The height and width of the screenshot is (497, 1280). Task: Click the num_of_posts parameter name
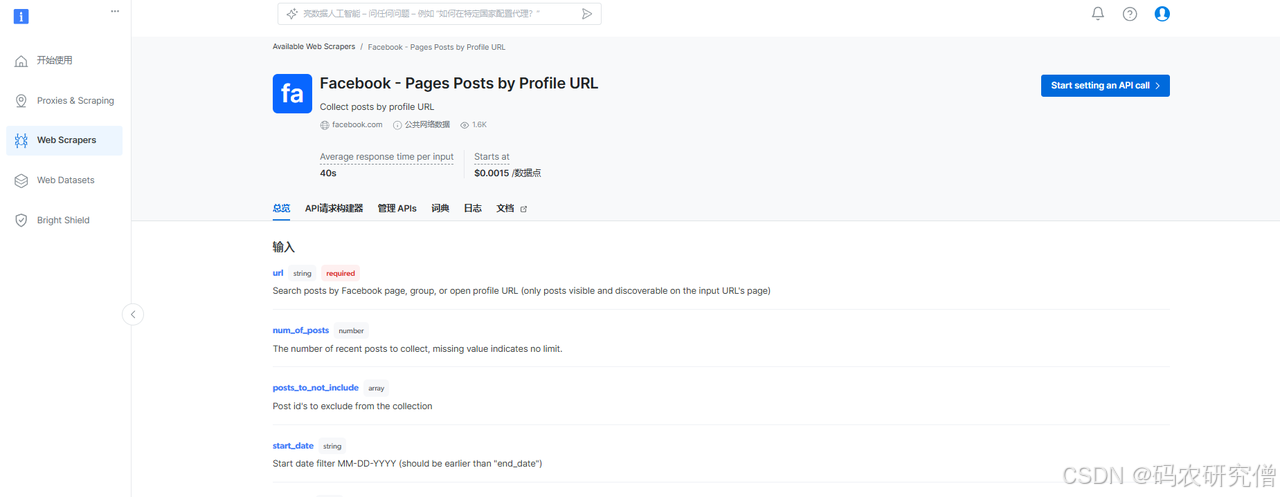(x=301, y=330)
